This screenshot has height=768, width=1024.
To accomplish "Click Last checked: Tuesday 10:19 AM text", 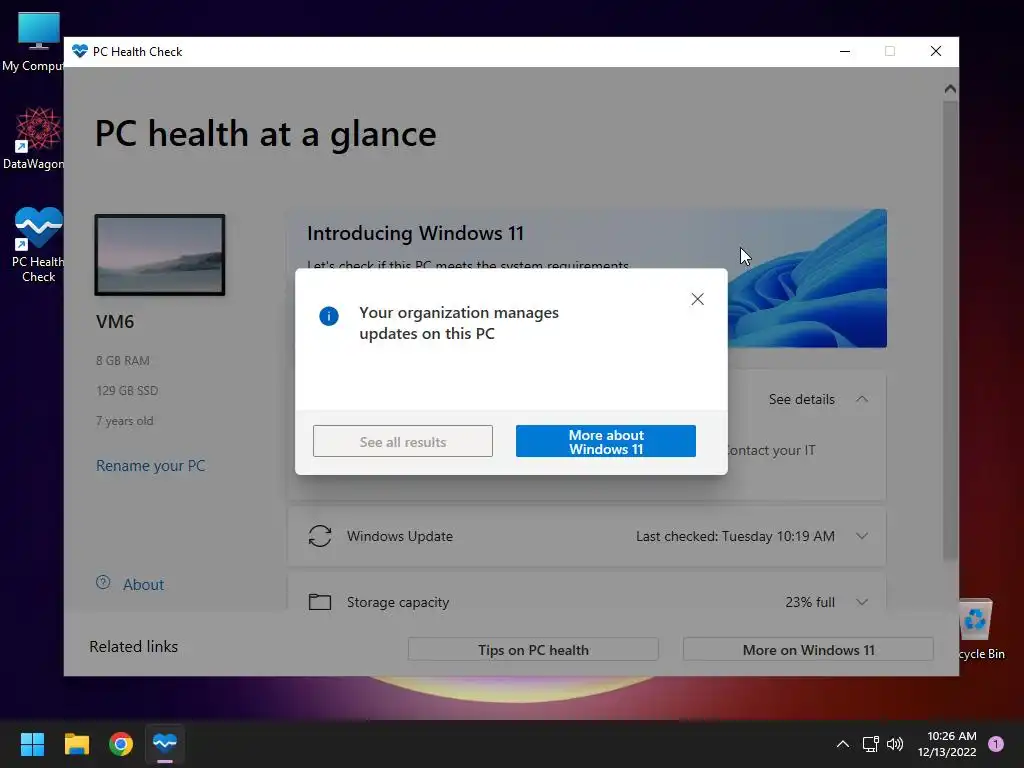I will [x=735, y=536].
